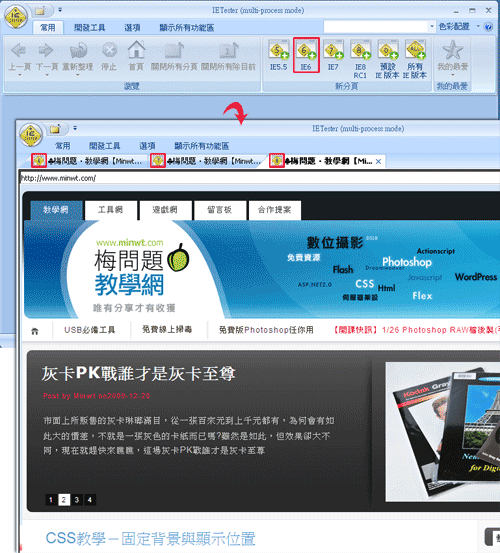Click the help question mark icon
The height and width of the screenshot is (553, 500).
(x=488, y=27)
